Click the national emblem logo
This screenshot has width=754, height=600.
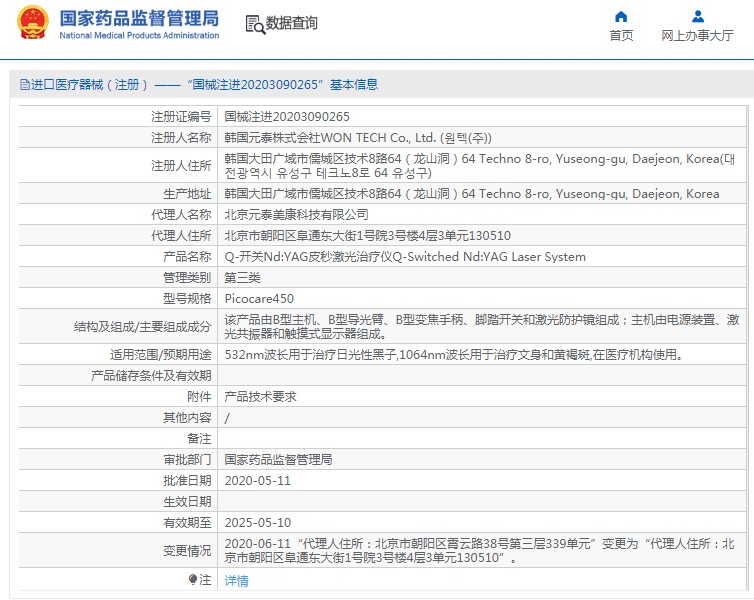pyautogui.click(x=33, y=22)
